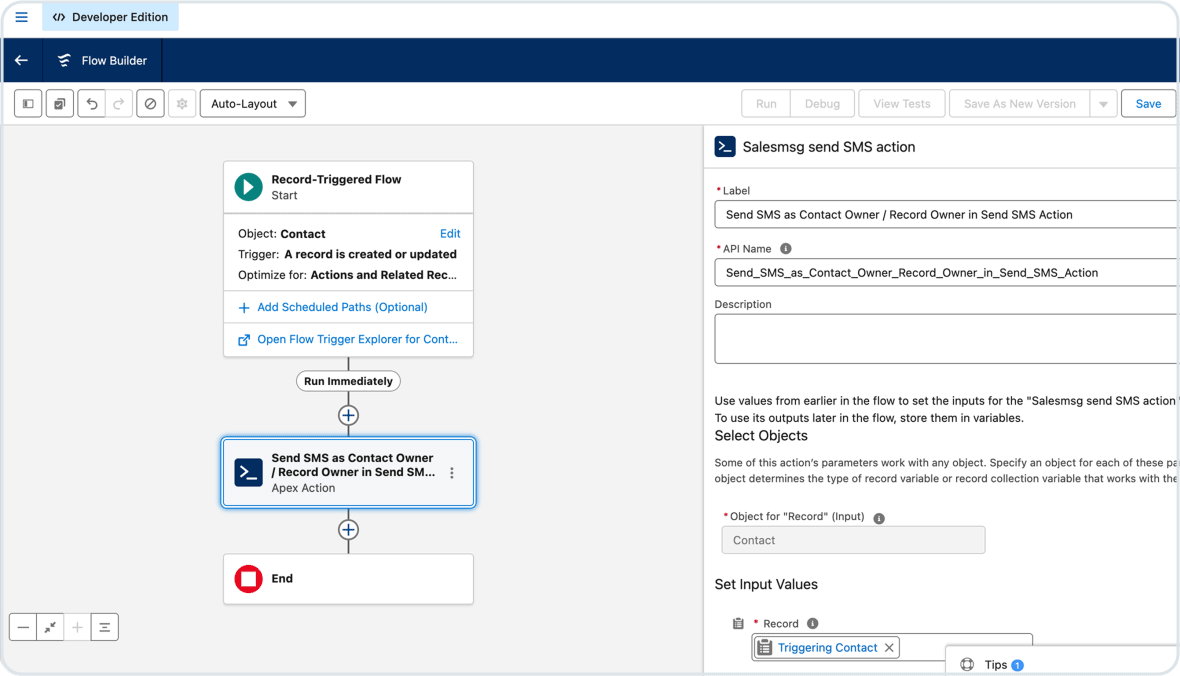1180x676 pixels.
Task: Click the Record-Triggered Flow start icon
Action: tap(248, 187)
